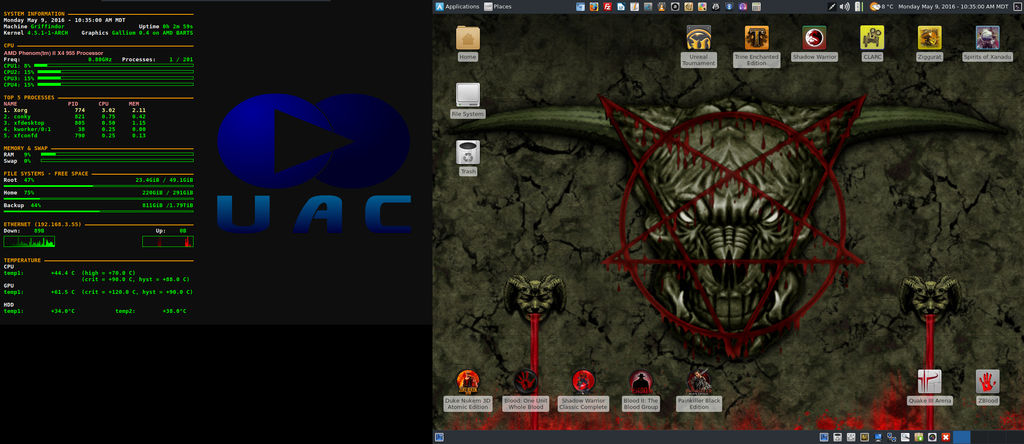This screenshot has height=444, width=1024.
Task: Launch VLC media player from the panel
Action: point(662,7)
